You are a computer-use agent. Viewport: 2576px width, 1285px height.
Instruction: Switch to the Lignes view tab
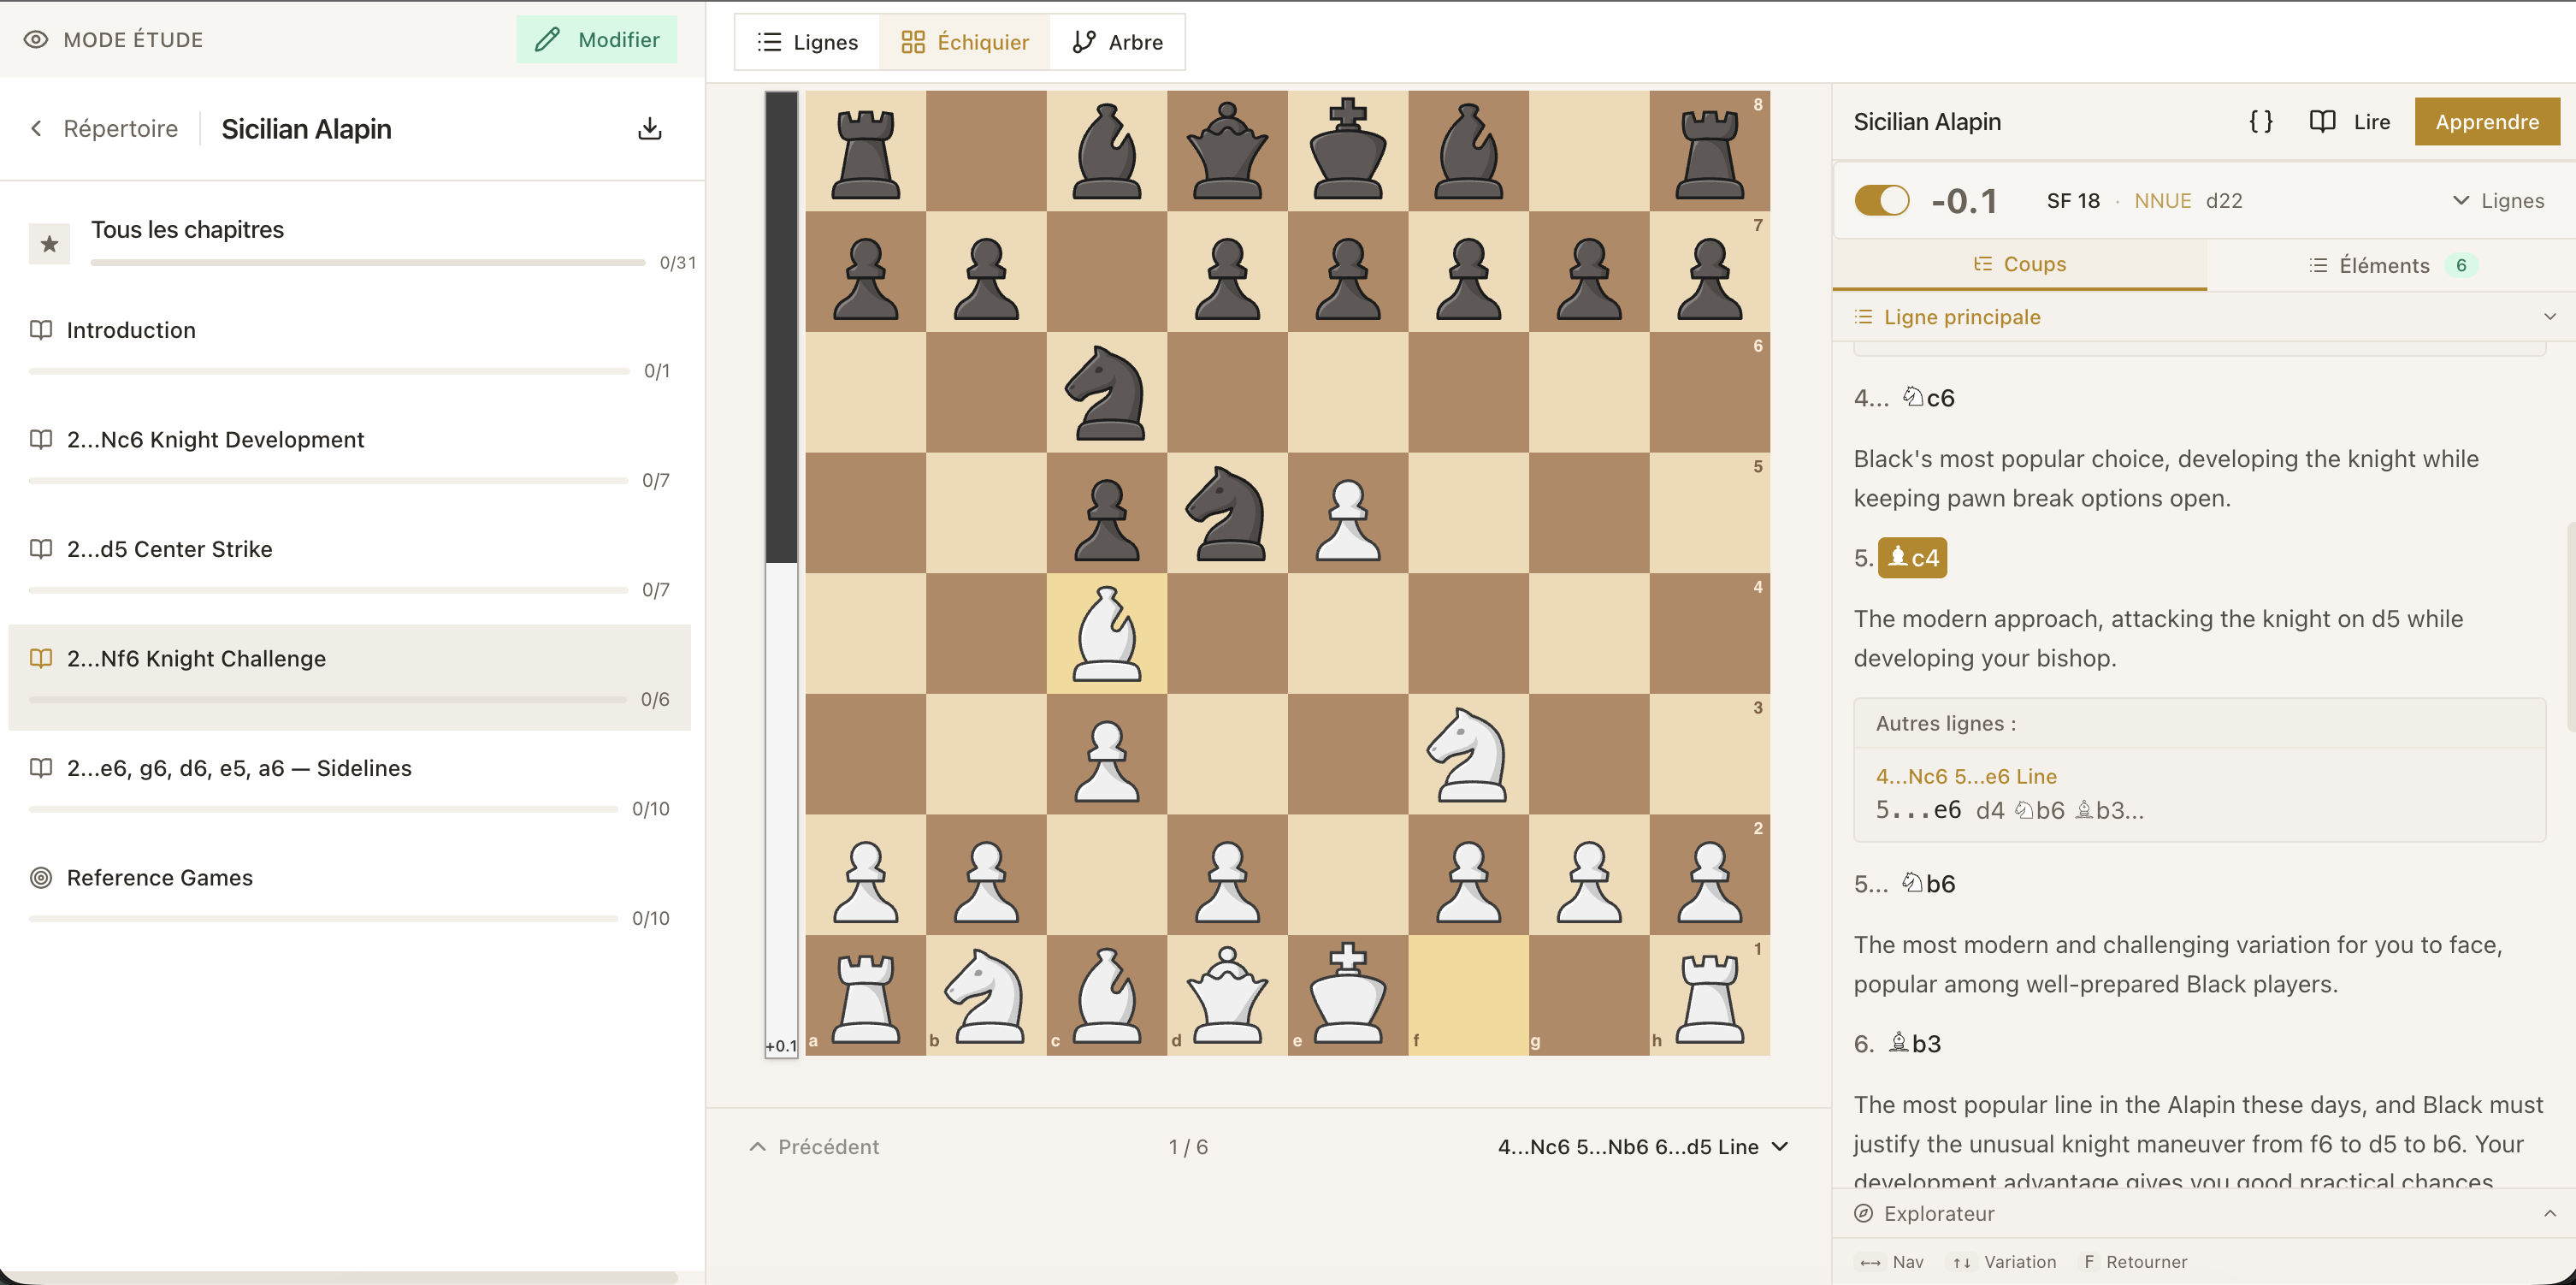(808, 42)
